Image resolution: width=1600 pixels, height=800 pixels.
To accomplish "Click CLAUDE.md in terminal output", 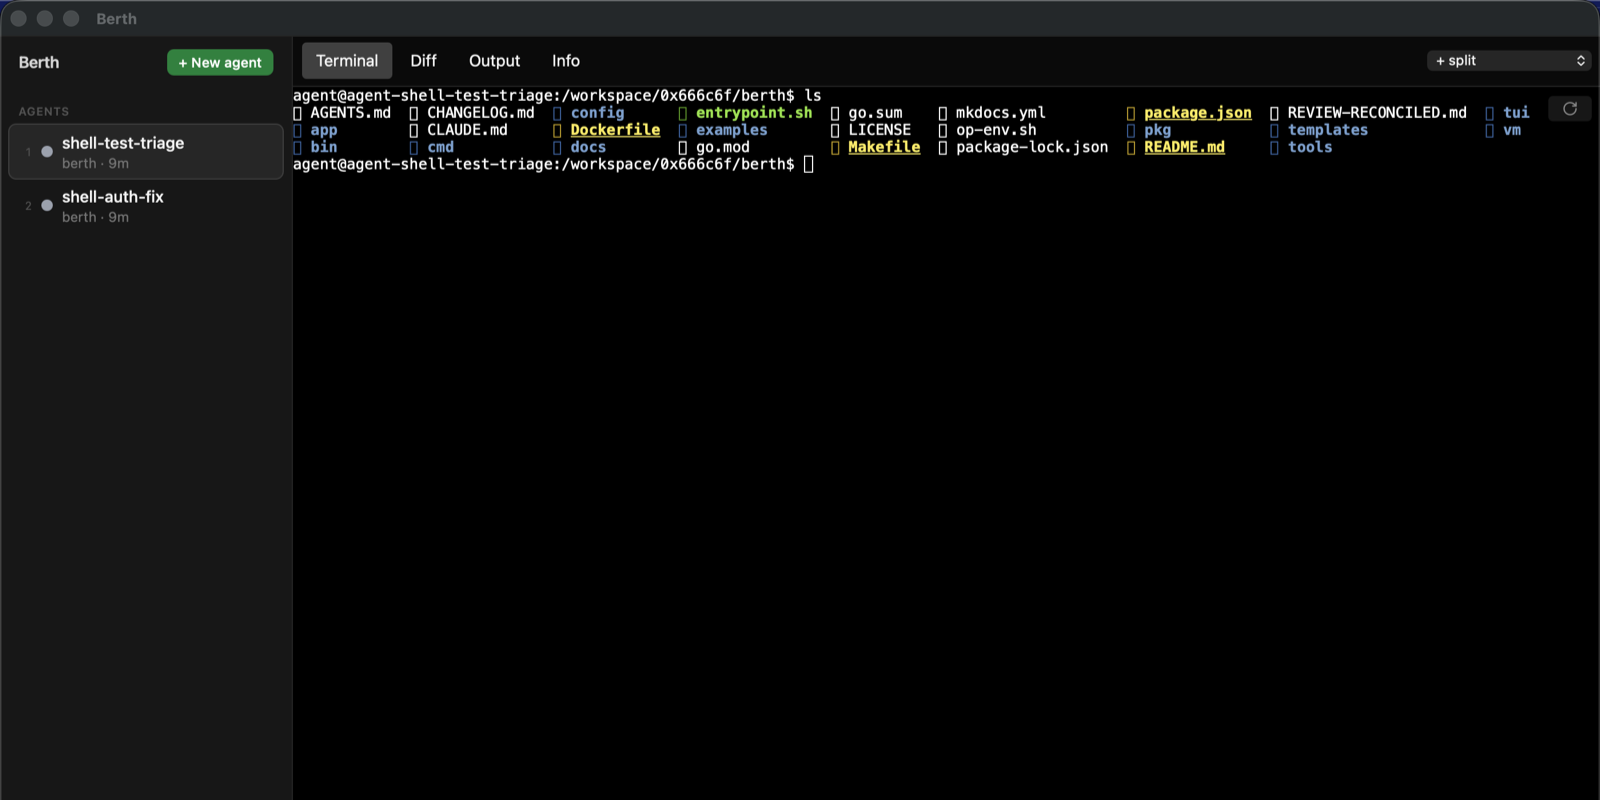I will [x=467, y=130].
